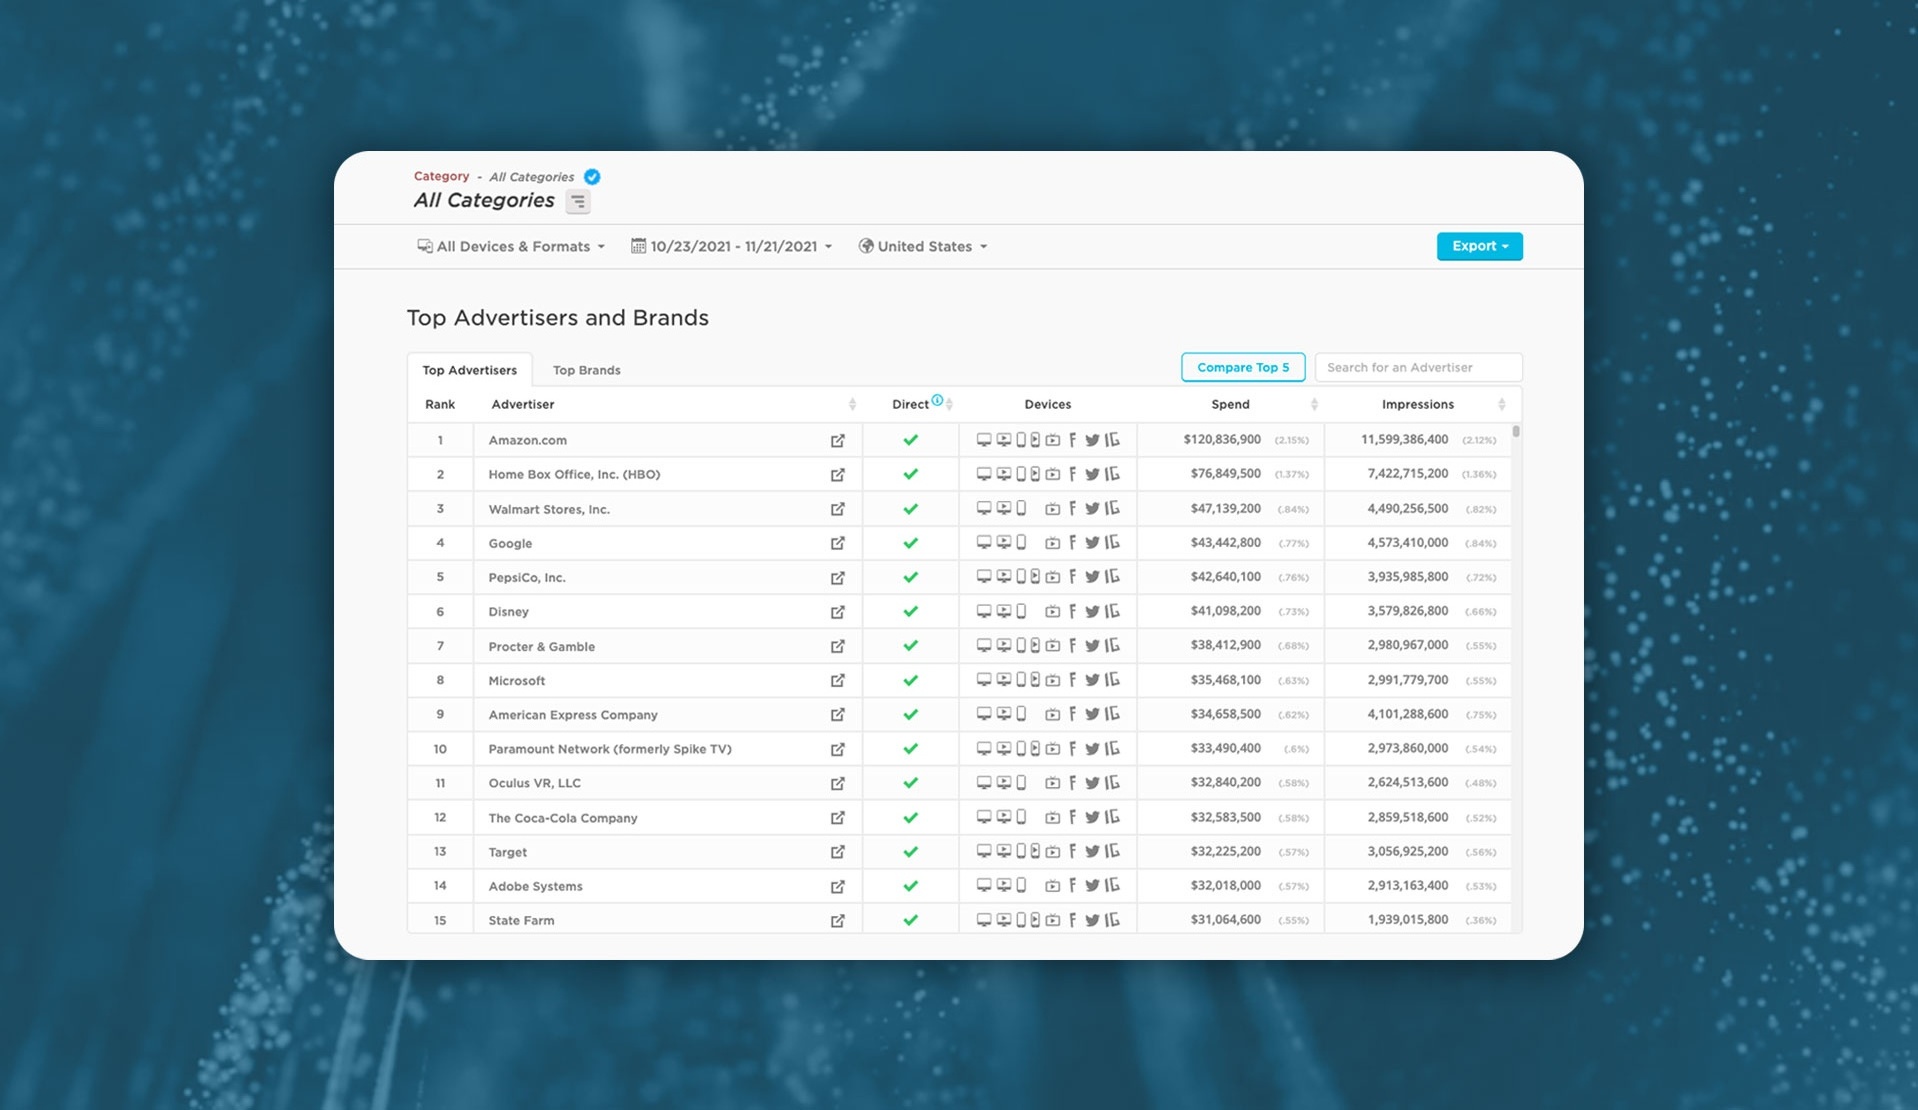Click Twitter icon in Microsoft row
The height and width of the screenshot is (1110, 1918).
[x=1092, y=680]
